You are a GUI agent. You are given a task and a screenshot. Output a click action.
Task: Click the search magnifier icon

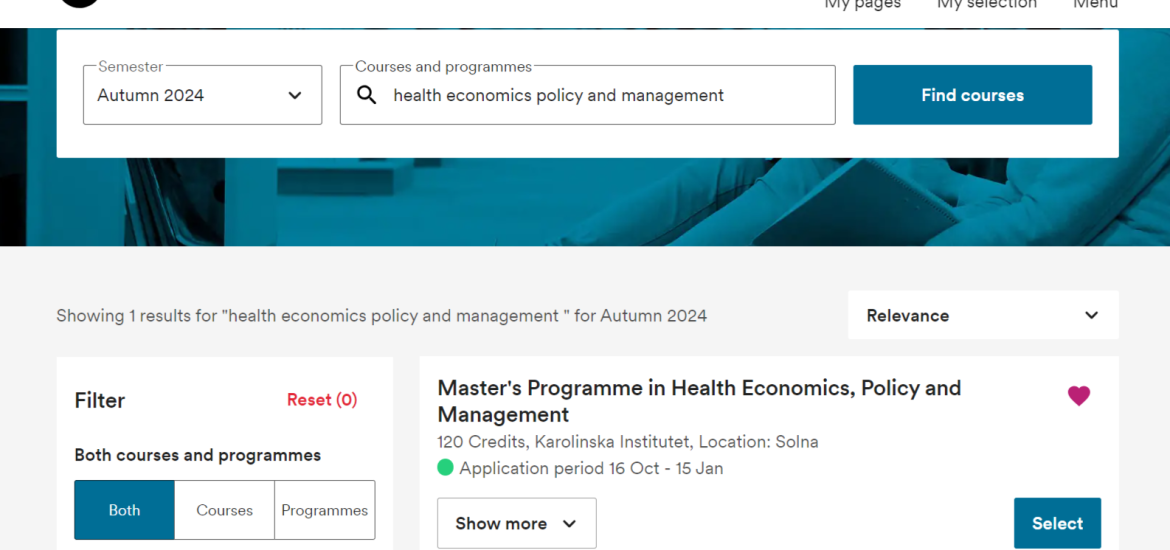[366, 95]
